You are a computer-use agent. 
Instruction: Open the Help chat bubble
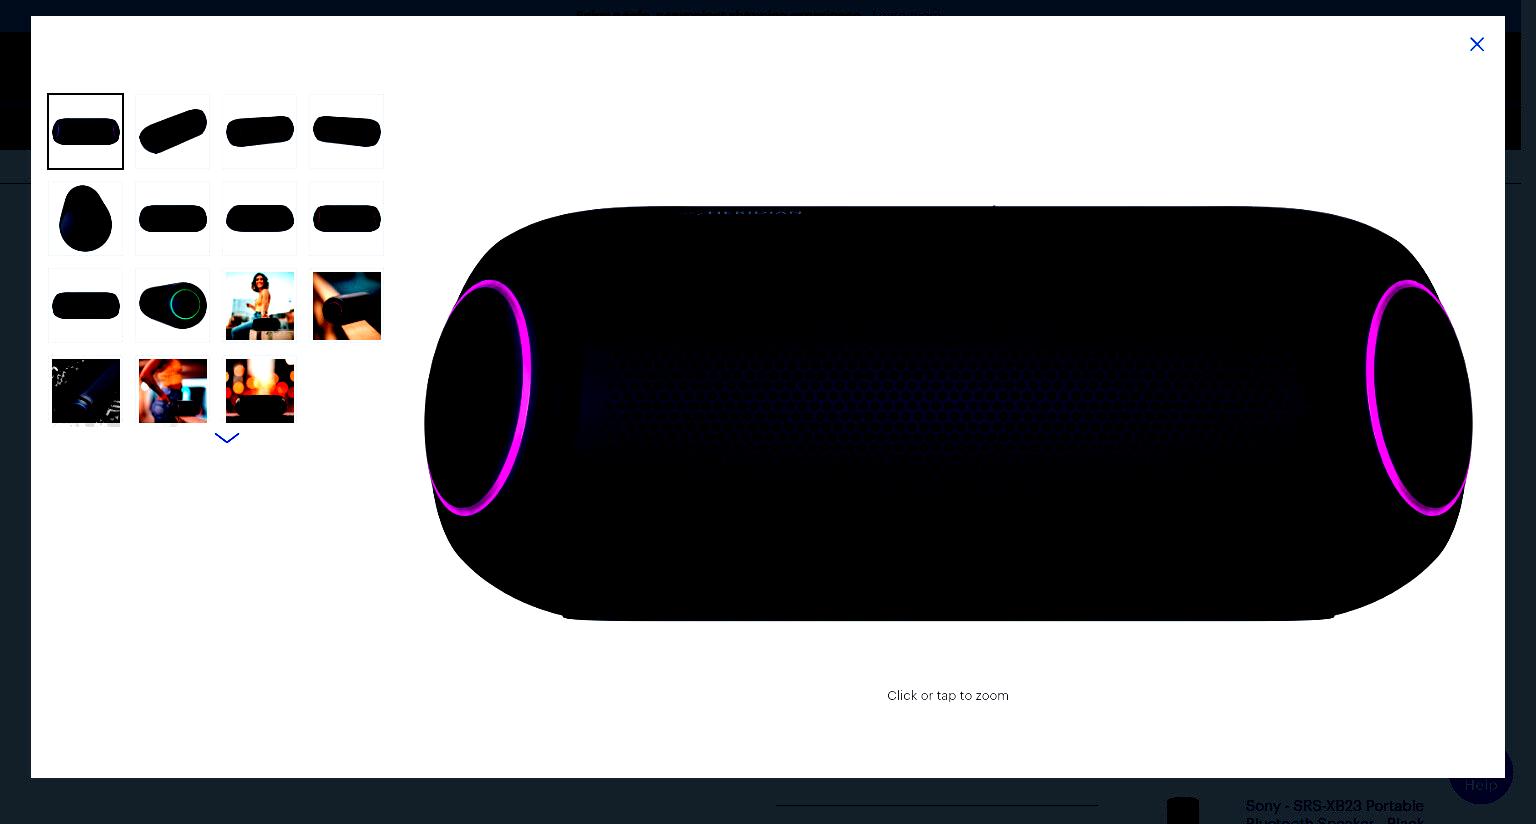pos(1481,785)
